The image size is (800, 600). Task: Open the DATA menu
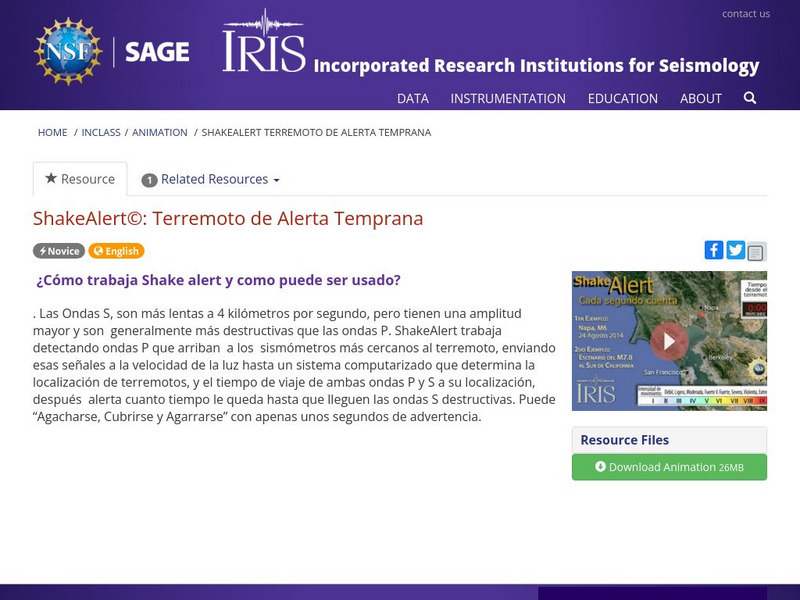tap(413, 98)
